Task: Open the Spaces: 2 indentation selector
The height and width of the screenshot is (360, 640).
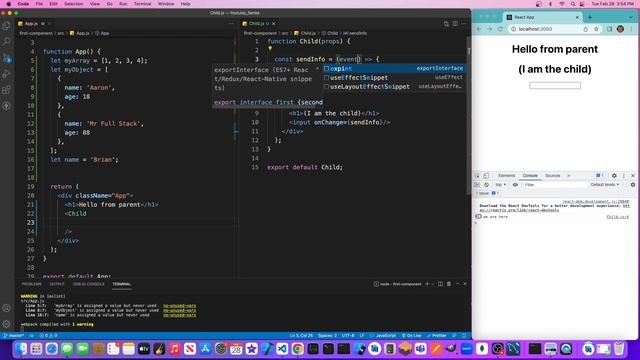Action: 327,336
